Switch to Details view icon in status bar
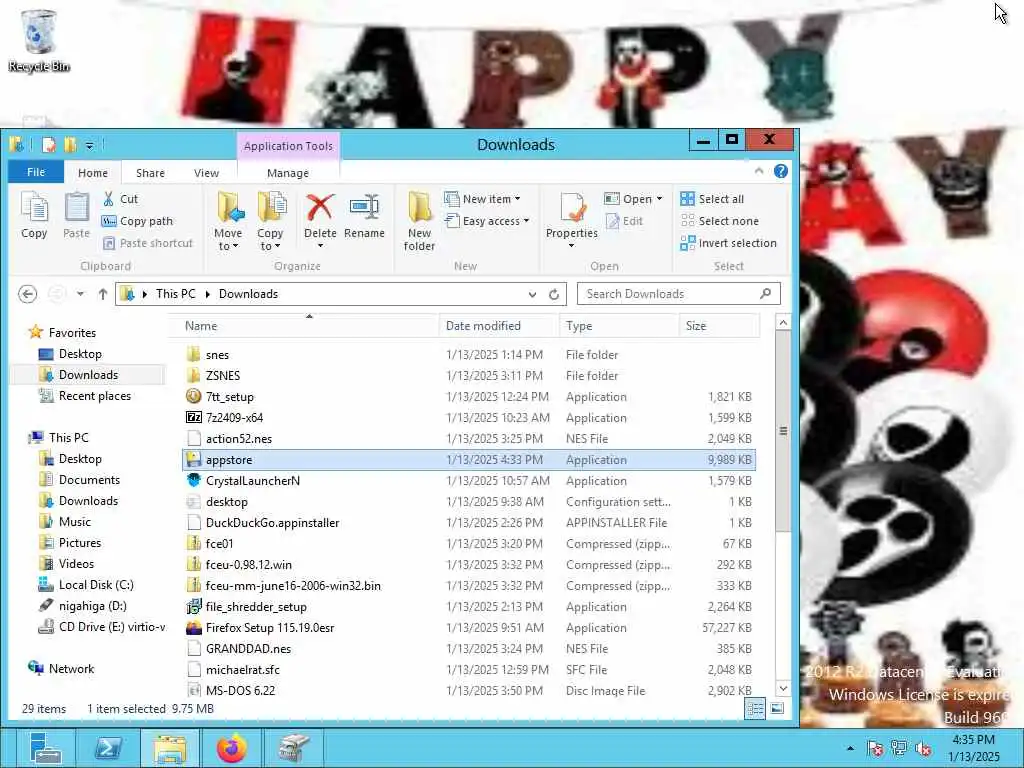This screenshot has height=768, width=1024. point(755,709)
